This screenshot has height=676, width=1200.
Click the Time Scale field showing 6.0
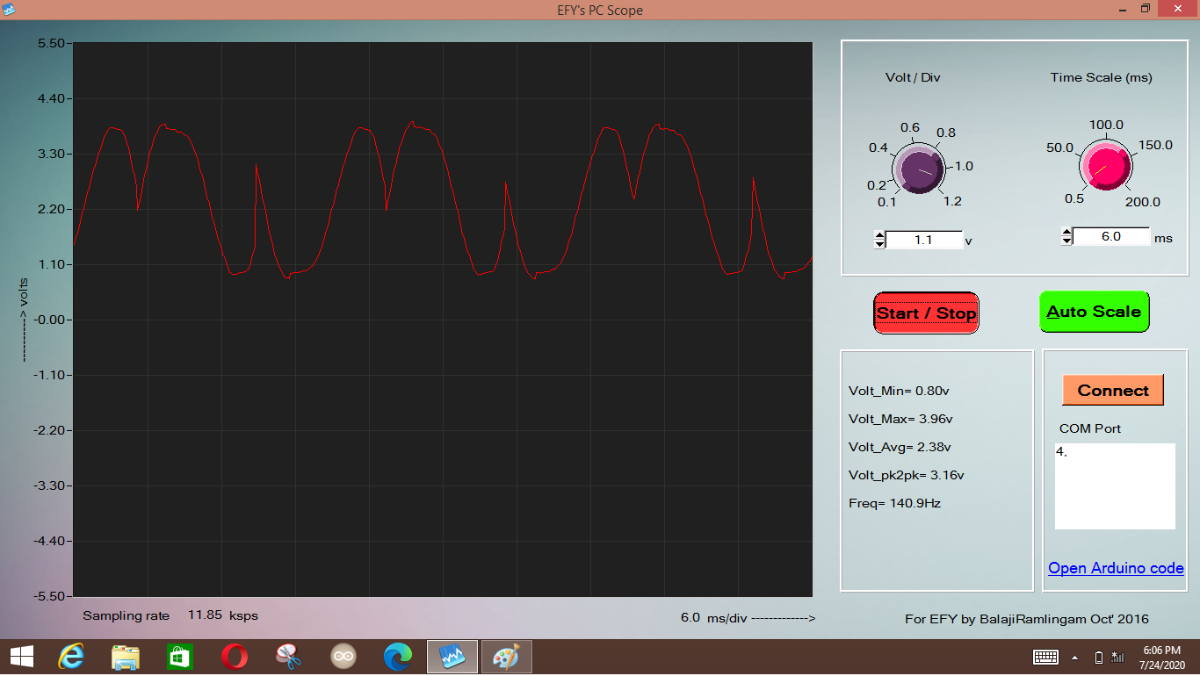click(x=1110, y=237)
